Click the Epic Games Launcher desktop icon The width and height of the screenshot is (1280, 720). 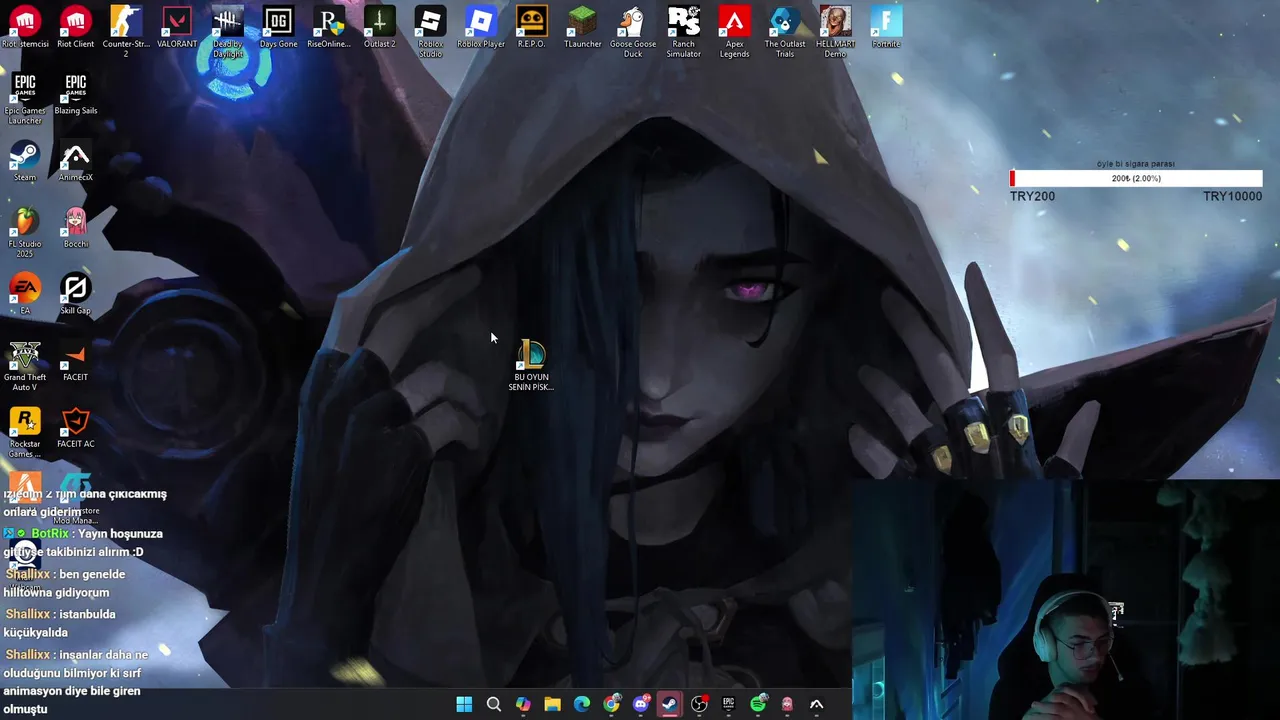click(x=25, y=98)
